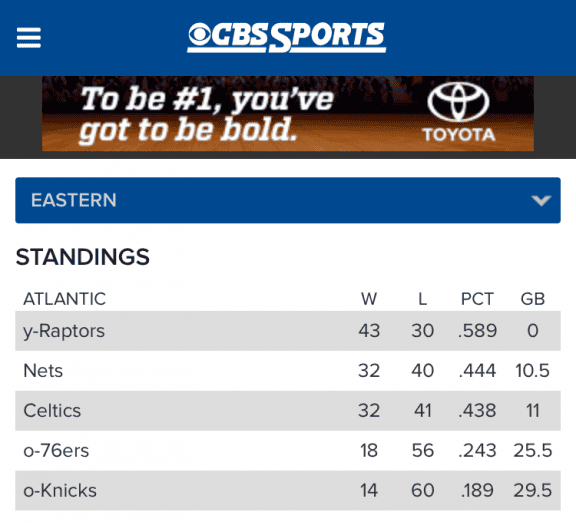This screenshot has width=576, height=523.
Task: Click the STANDINGS heading
Action: click(83, 257)
